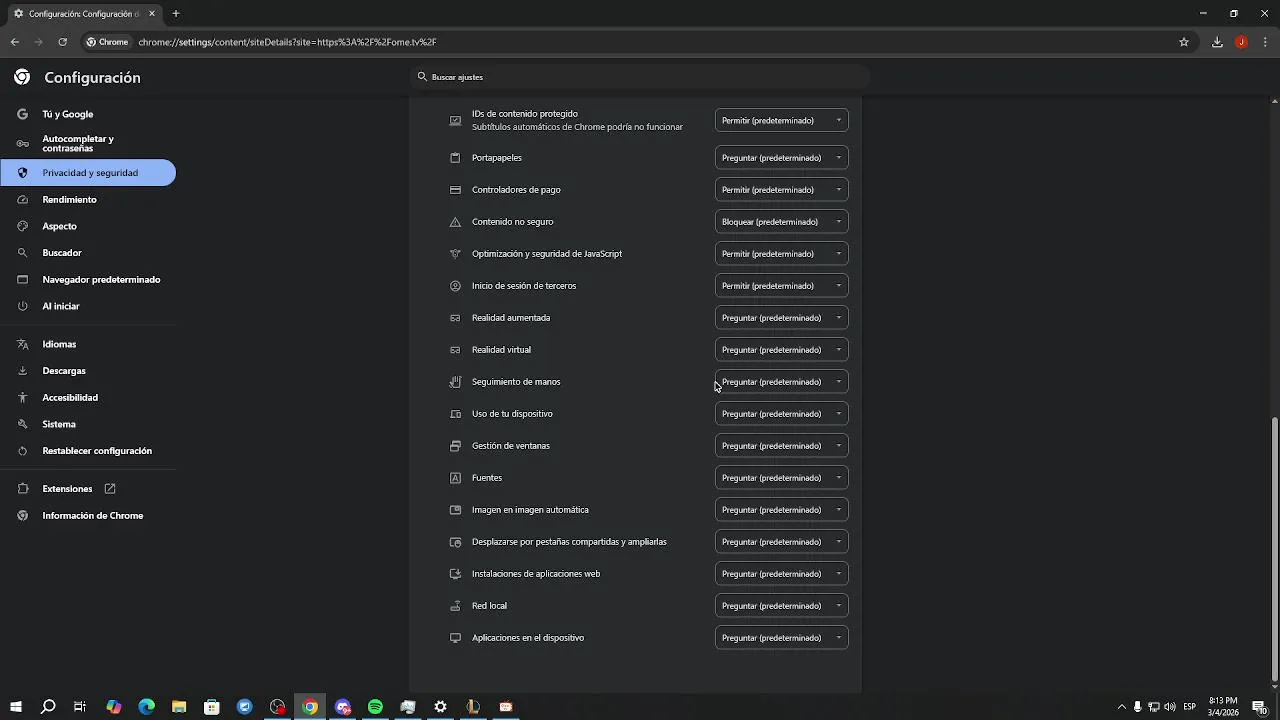Open the Chrome three-dot menu
Screen dimensions: 1280x720
1265,42
